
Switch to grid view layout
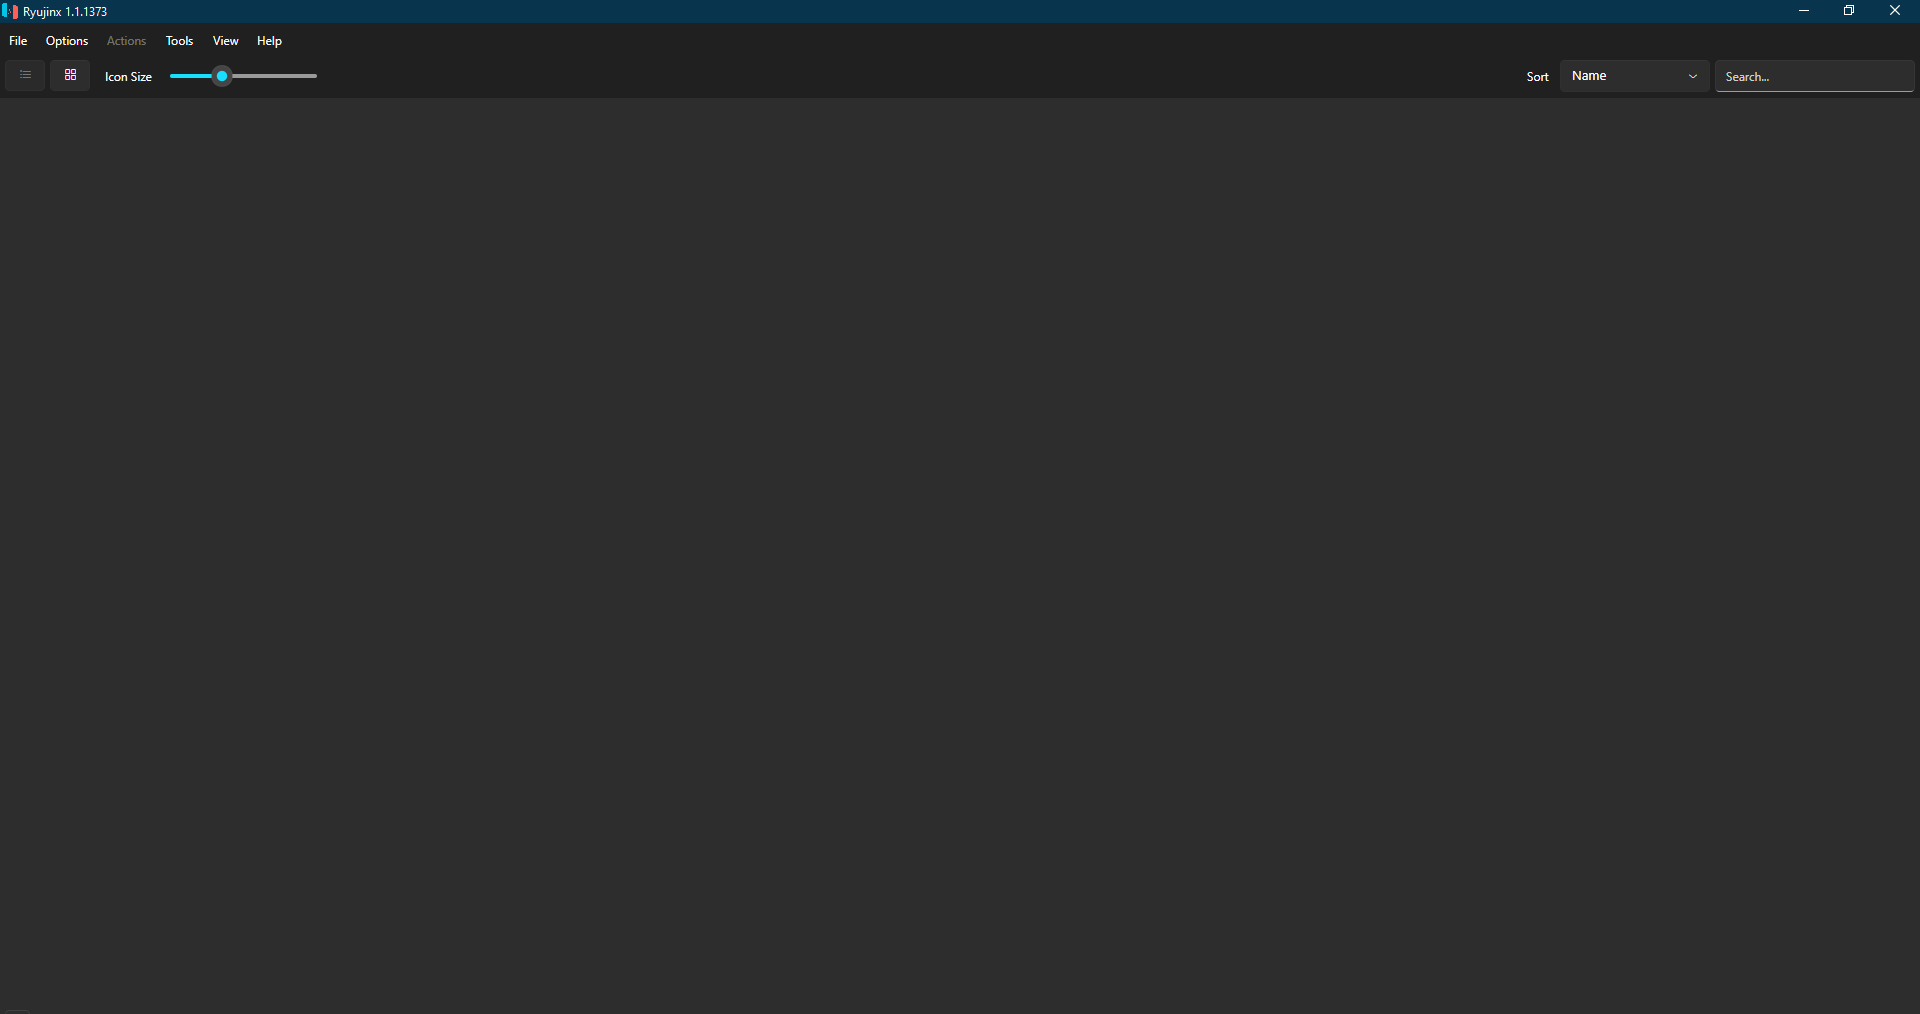[x=70, y=76]
